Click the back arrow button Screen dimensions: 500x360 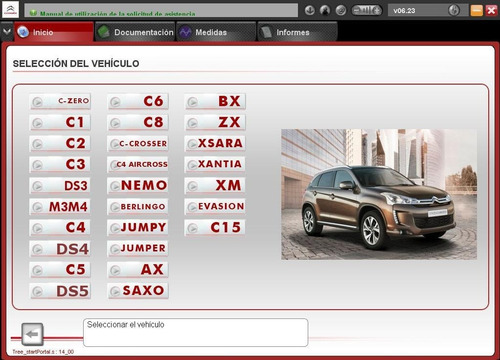32,334
